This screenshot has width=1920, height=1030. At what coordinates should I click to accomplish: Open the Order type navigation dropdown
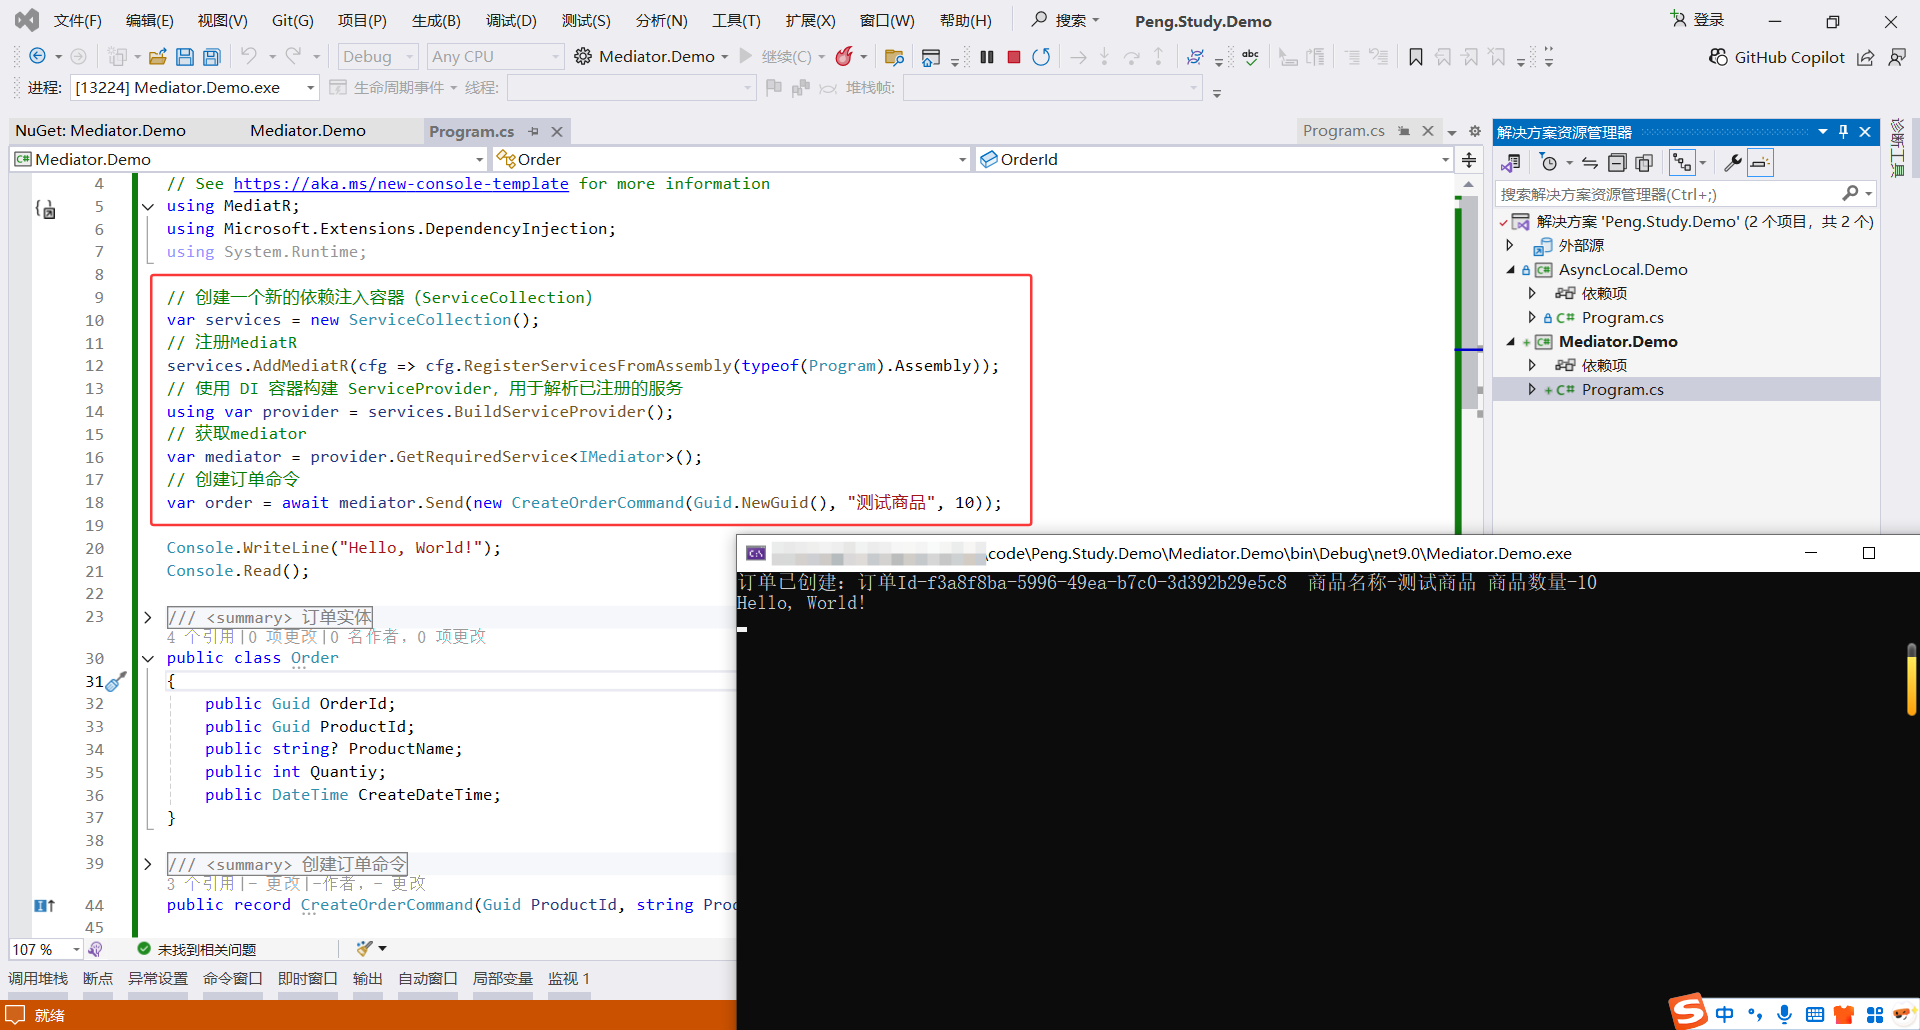tap(732, 159)
